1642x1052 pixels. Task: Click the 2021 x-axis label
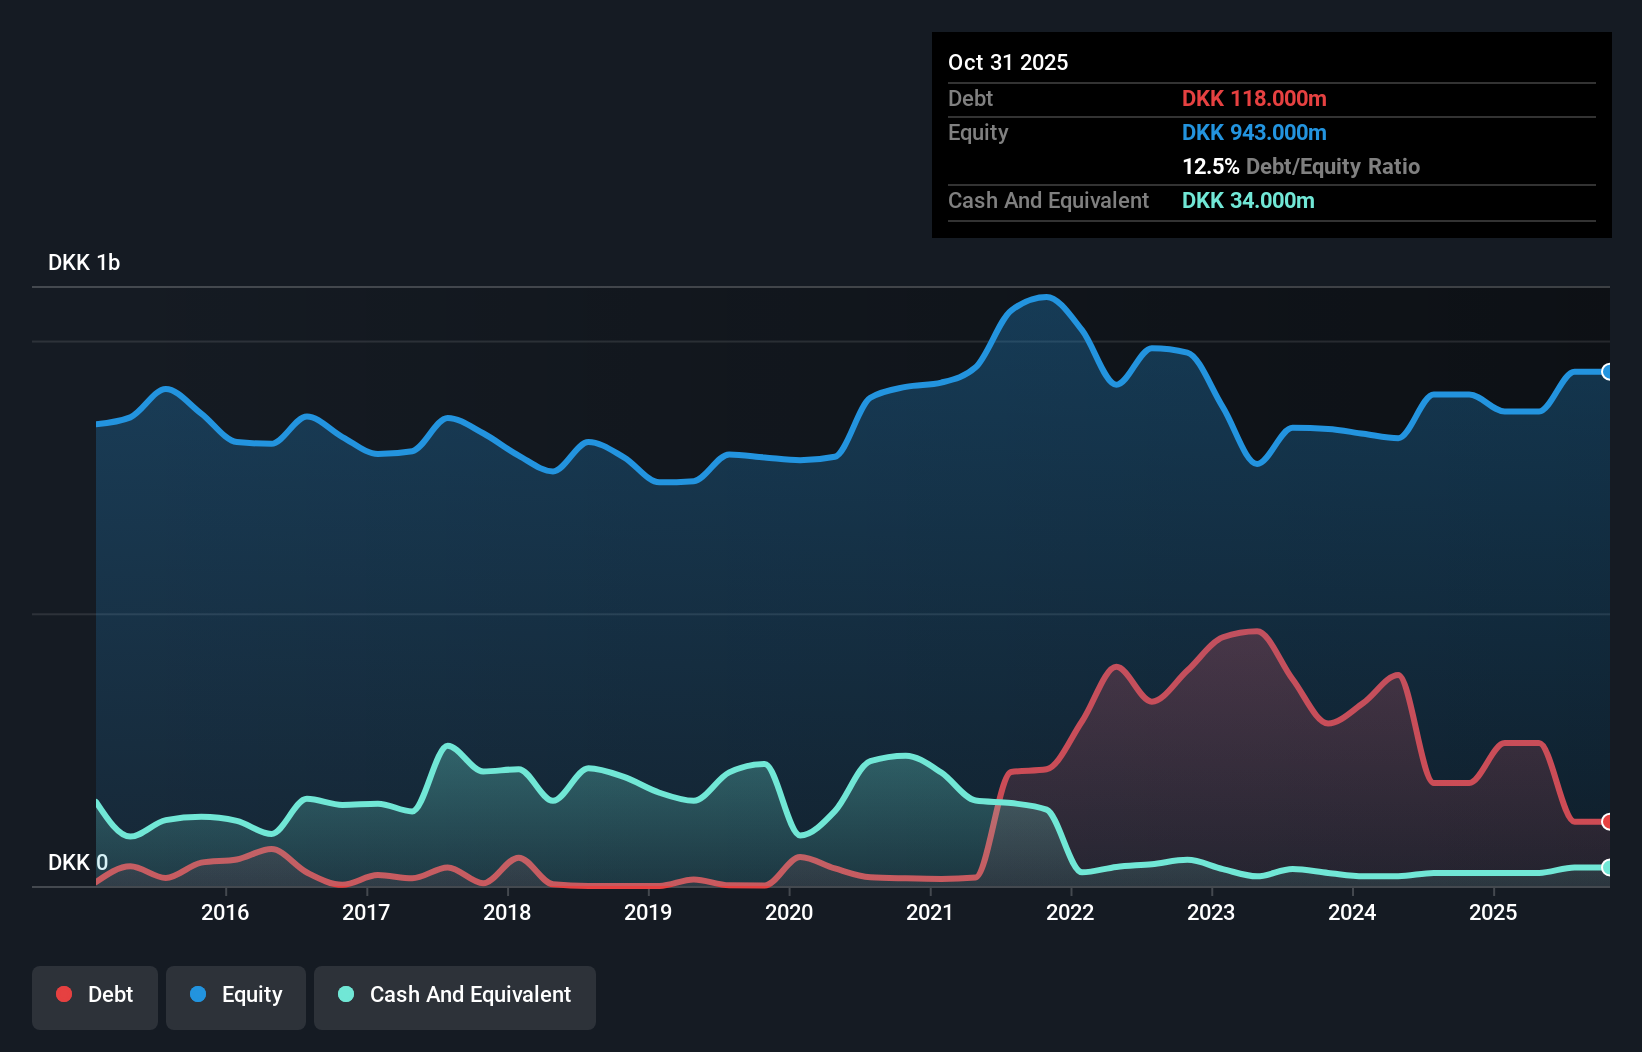(930, 912)
